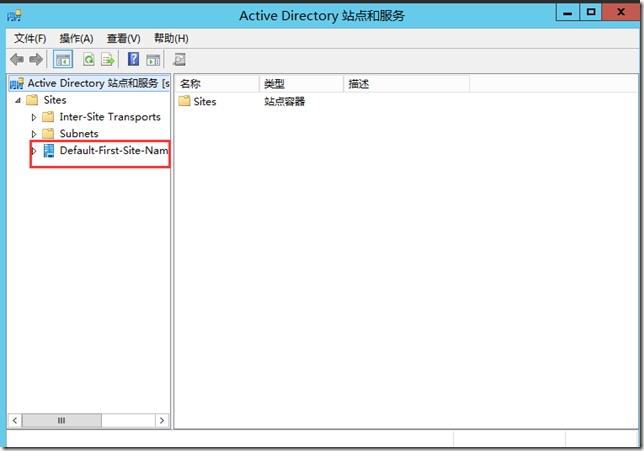The image size is (644, 451).
Task: Select Subnets label in tree
Action: [79, 133]
